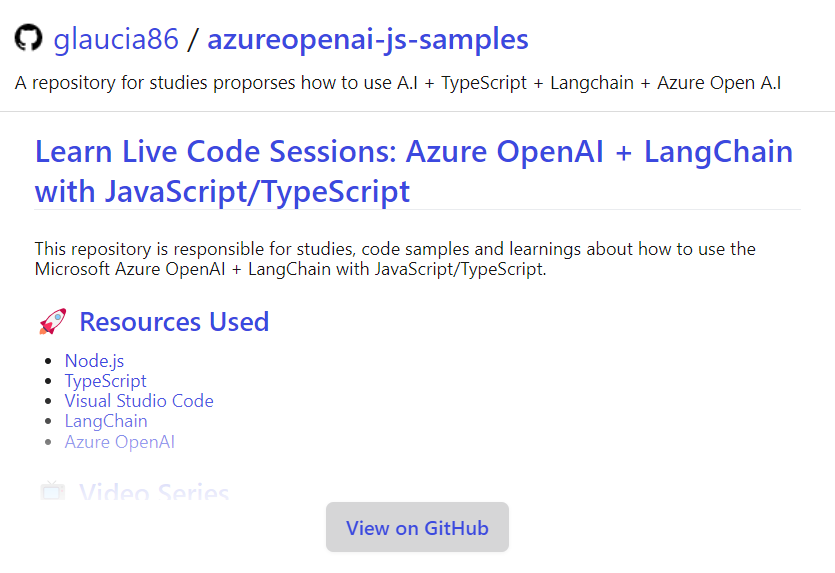Click the divider line under the main heading

point(417,210)
